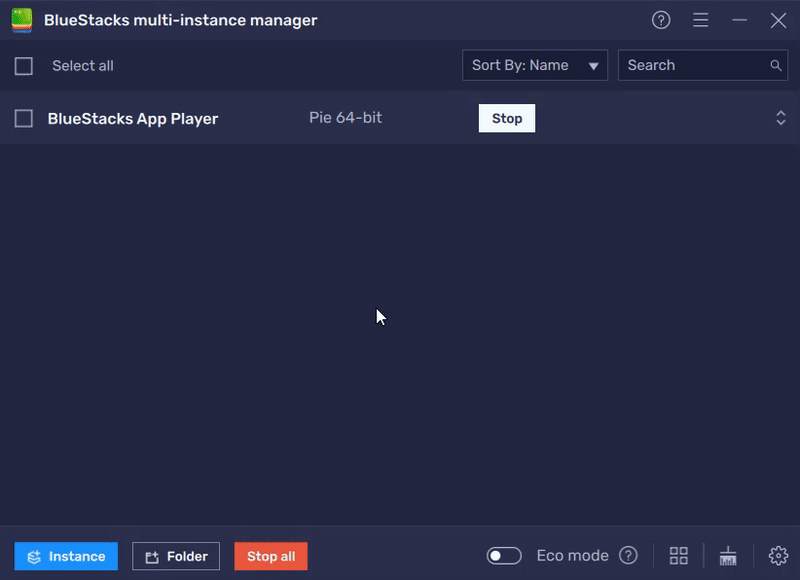The image size is (800, 580).
Task: Open the help menu
Action: 660,19
